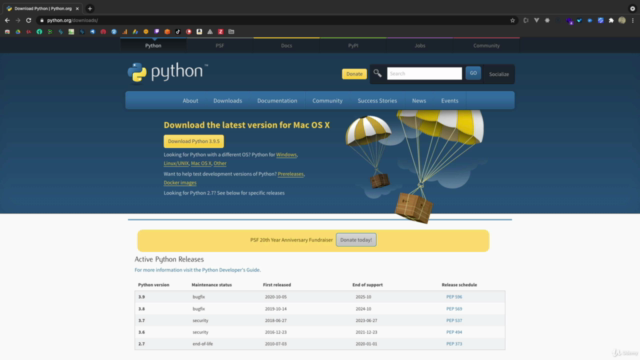Image resolution: width=640 pixels, height=360 pixels.
Task: Follow the Linux/UNIX link
Action: 176,163
